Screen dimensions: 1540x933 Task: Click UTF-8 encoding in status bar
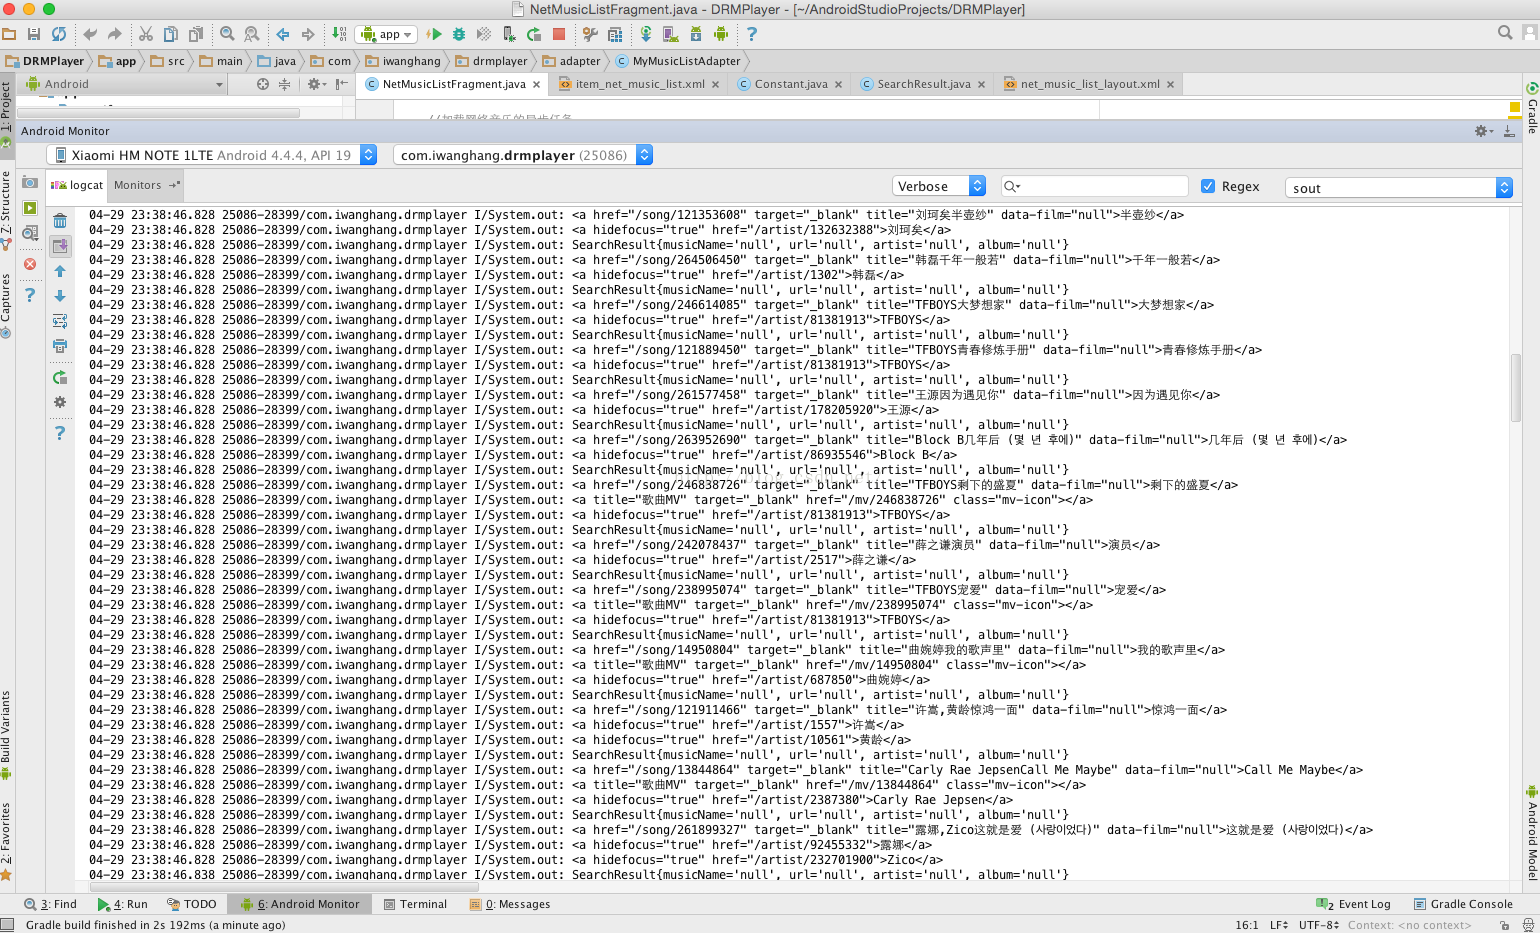(1318, 925)
